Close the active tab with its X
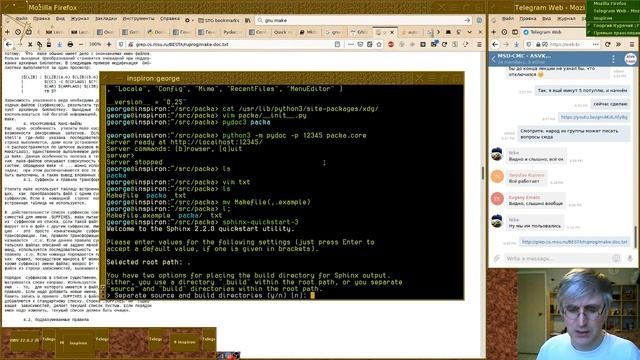Screen dimensions: 640x360 [393, 32]
